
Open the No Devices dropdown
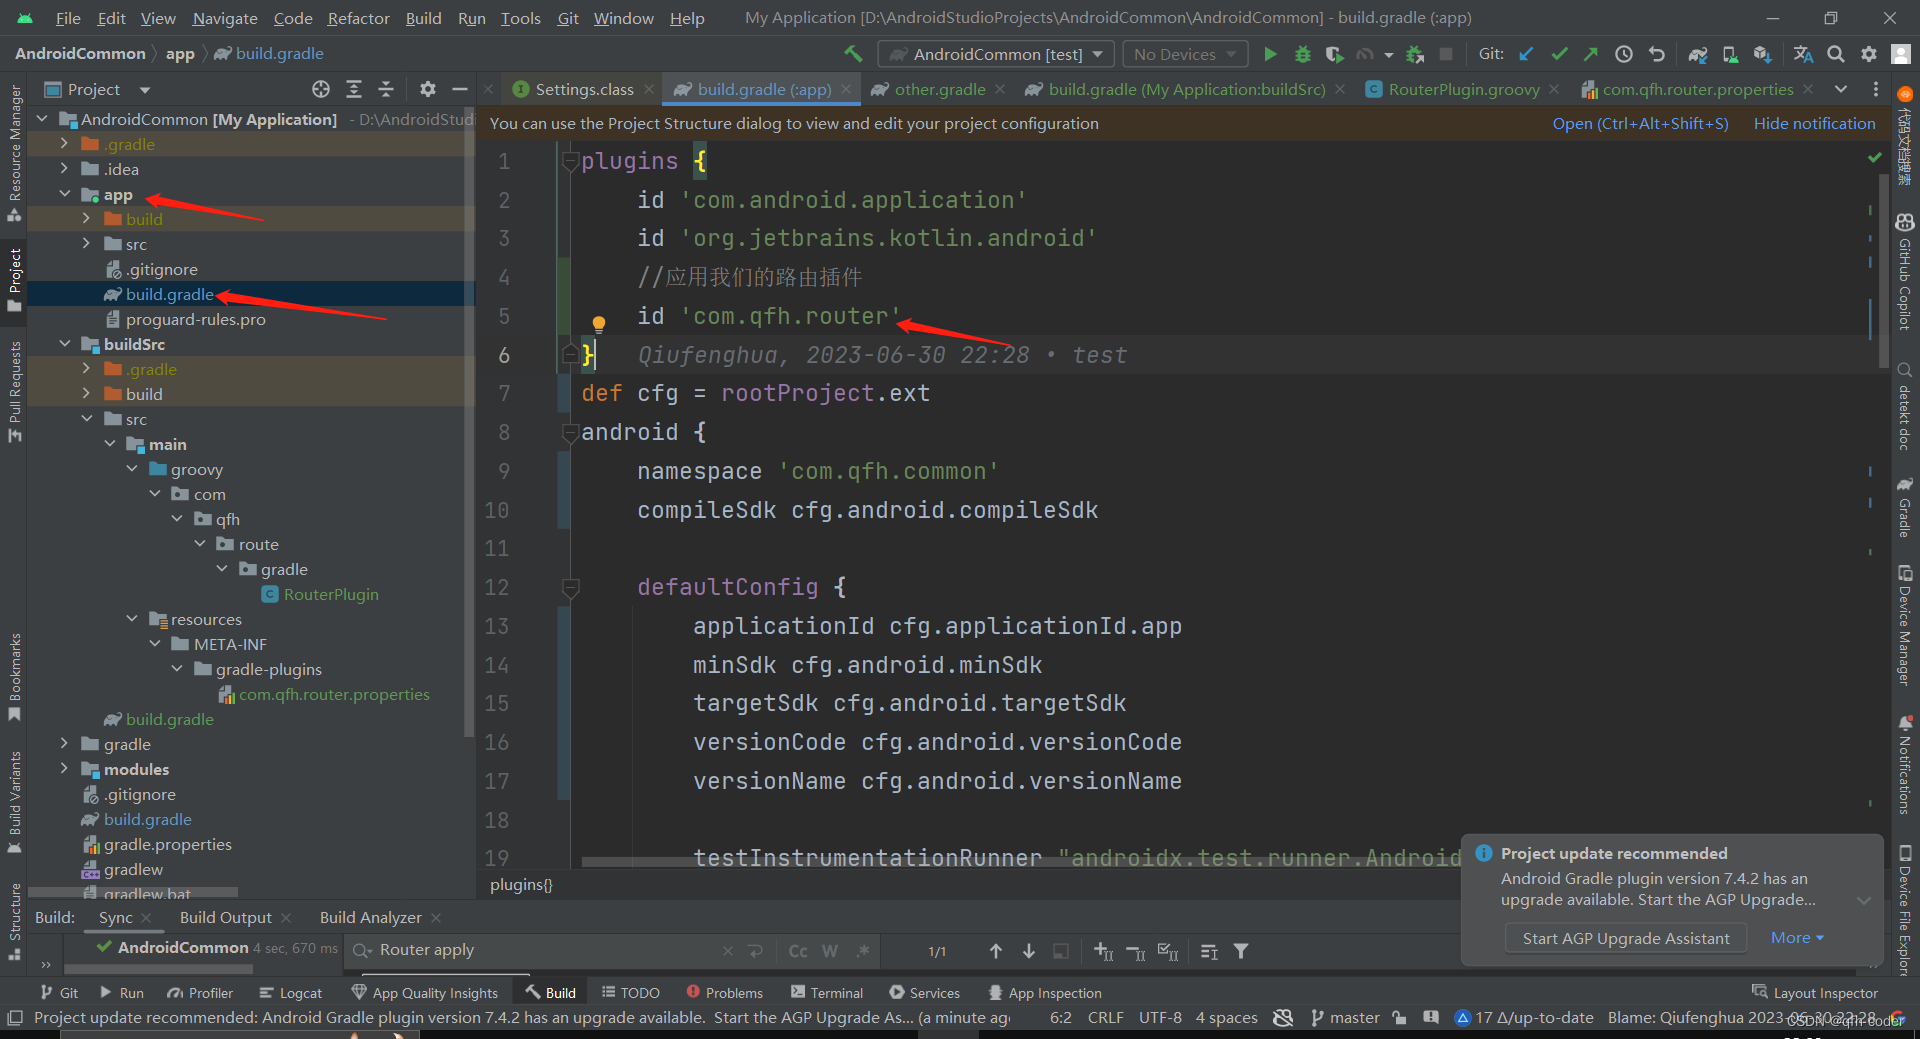[1186, 54]
